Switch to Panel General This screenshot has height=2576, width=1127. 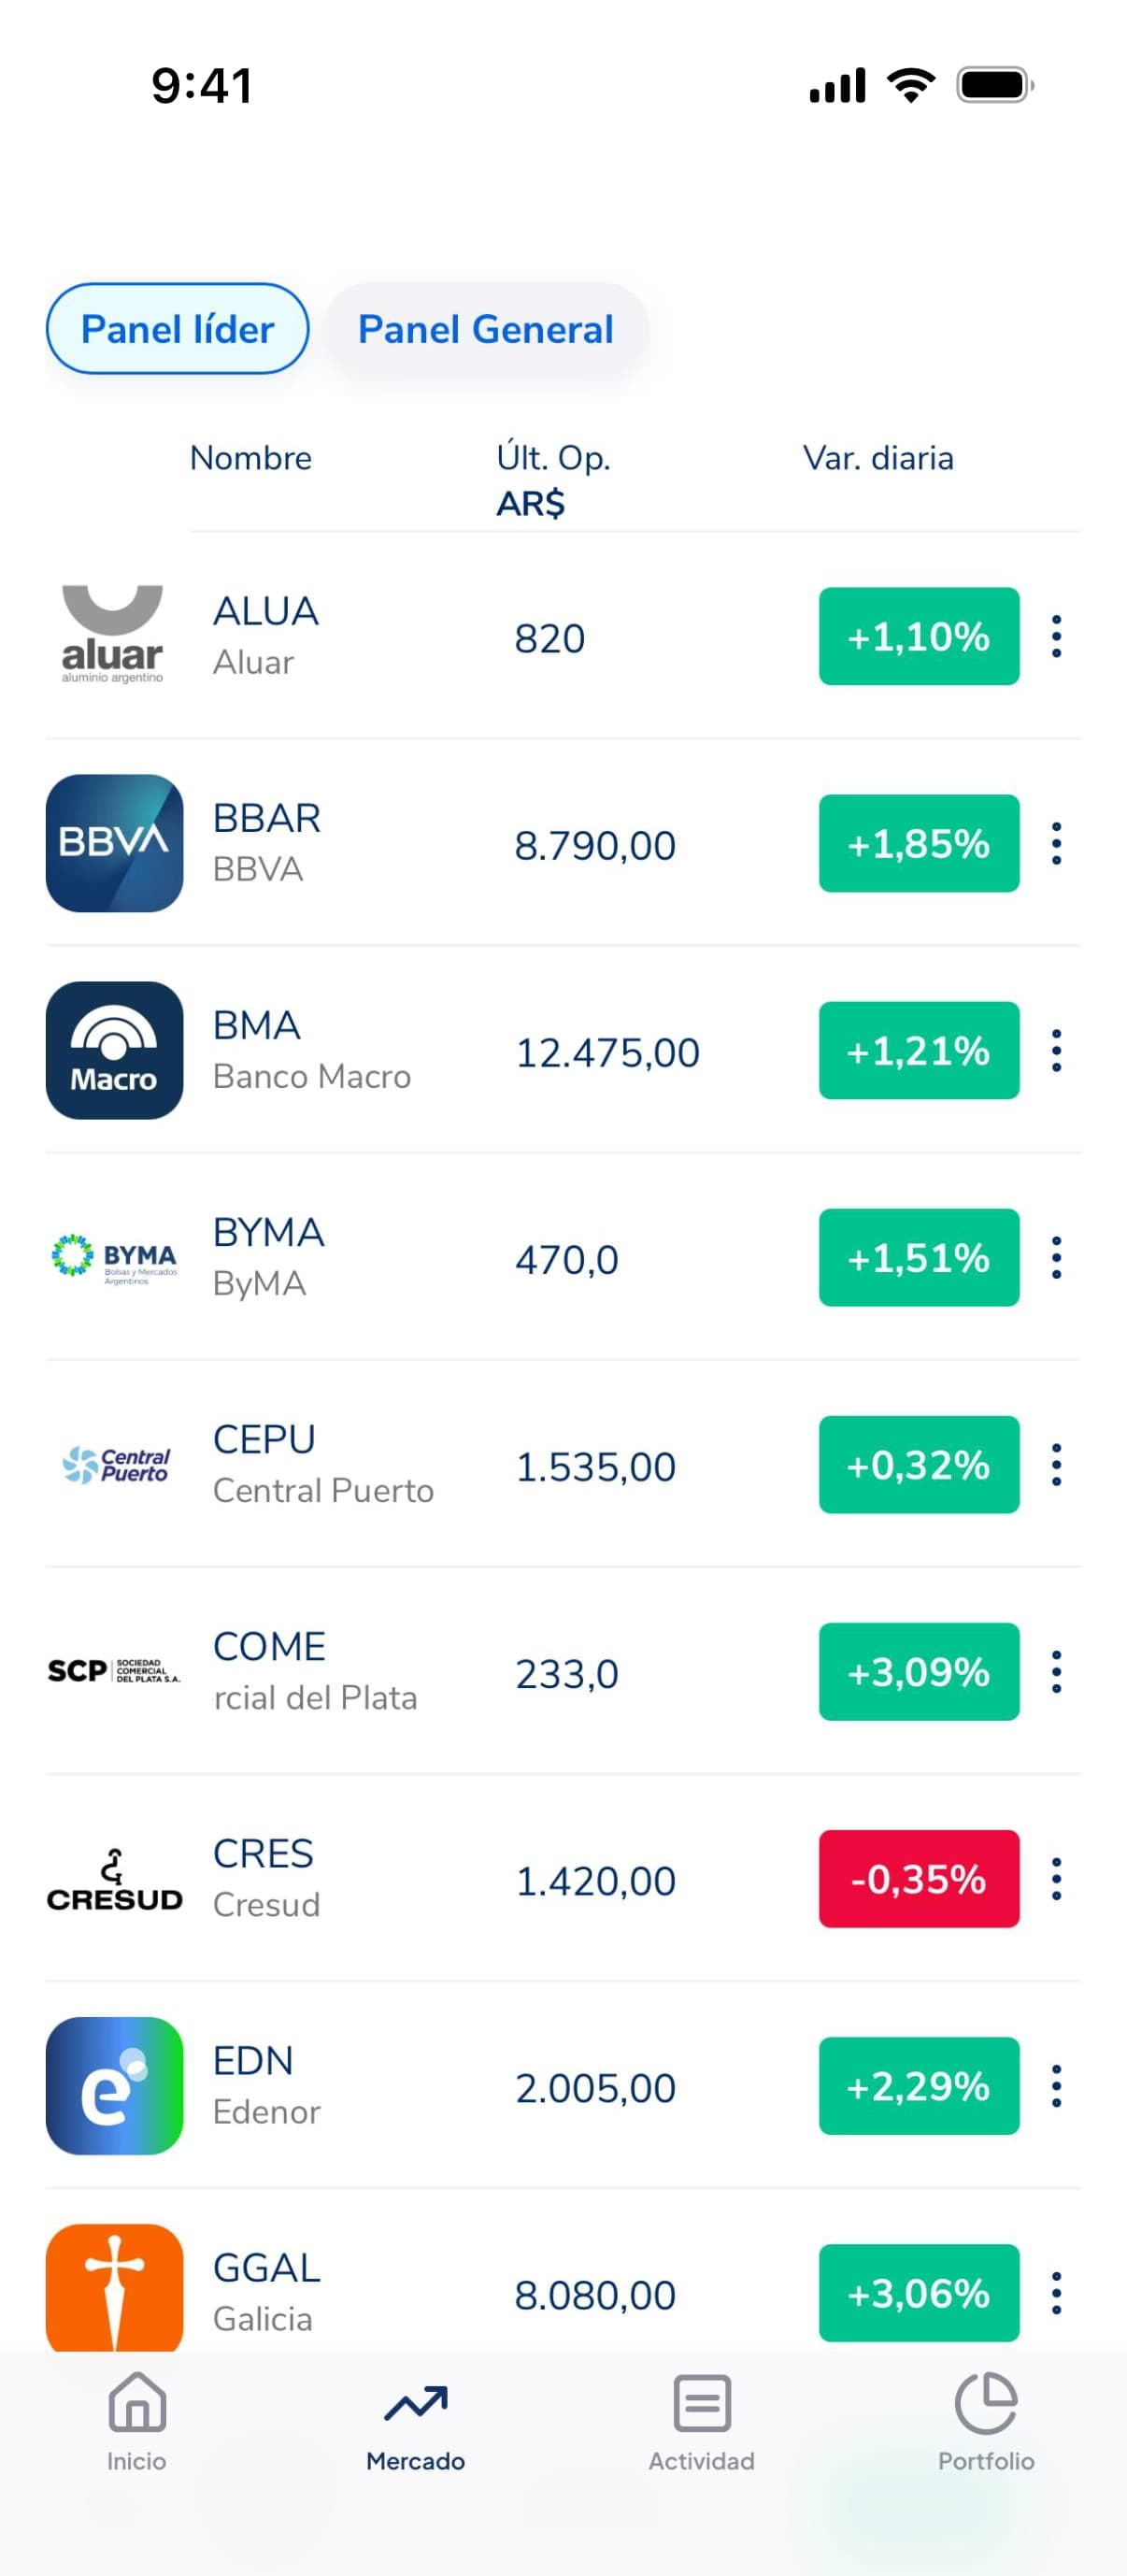click(x=486, y=329)
